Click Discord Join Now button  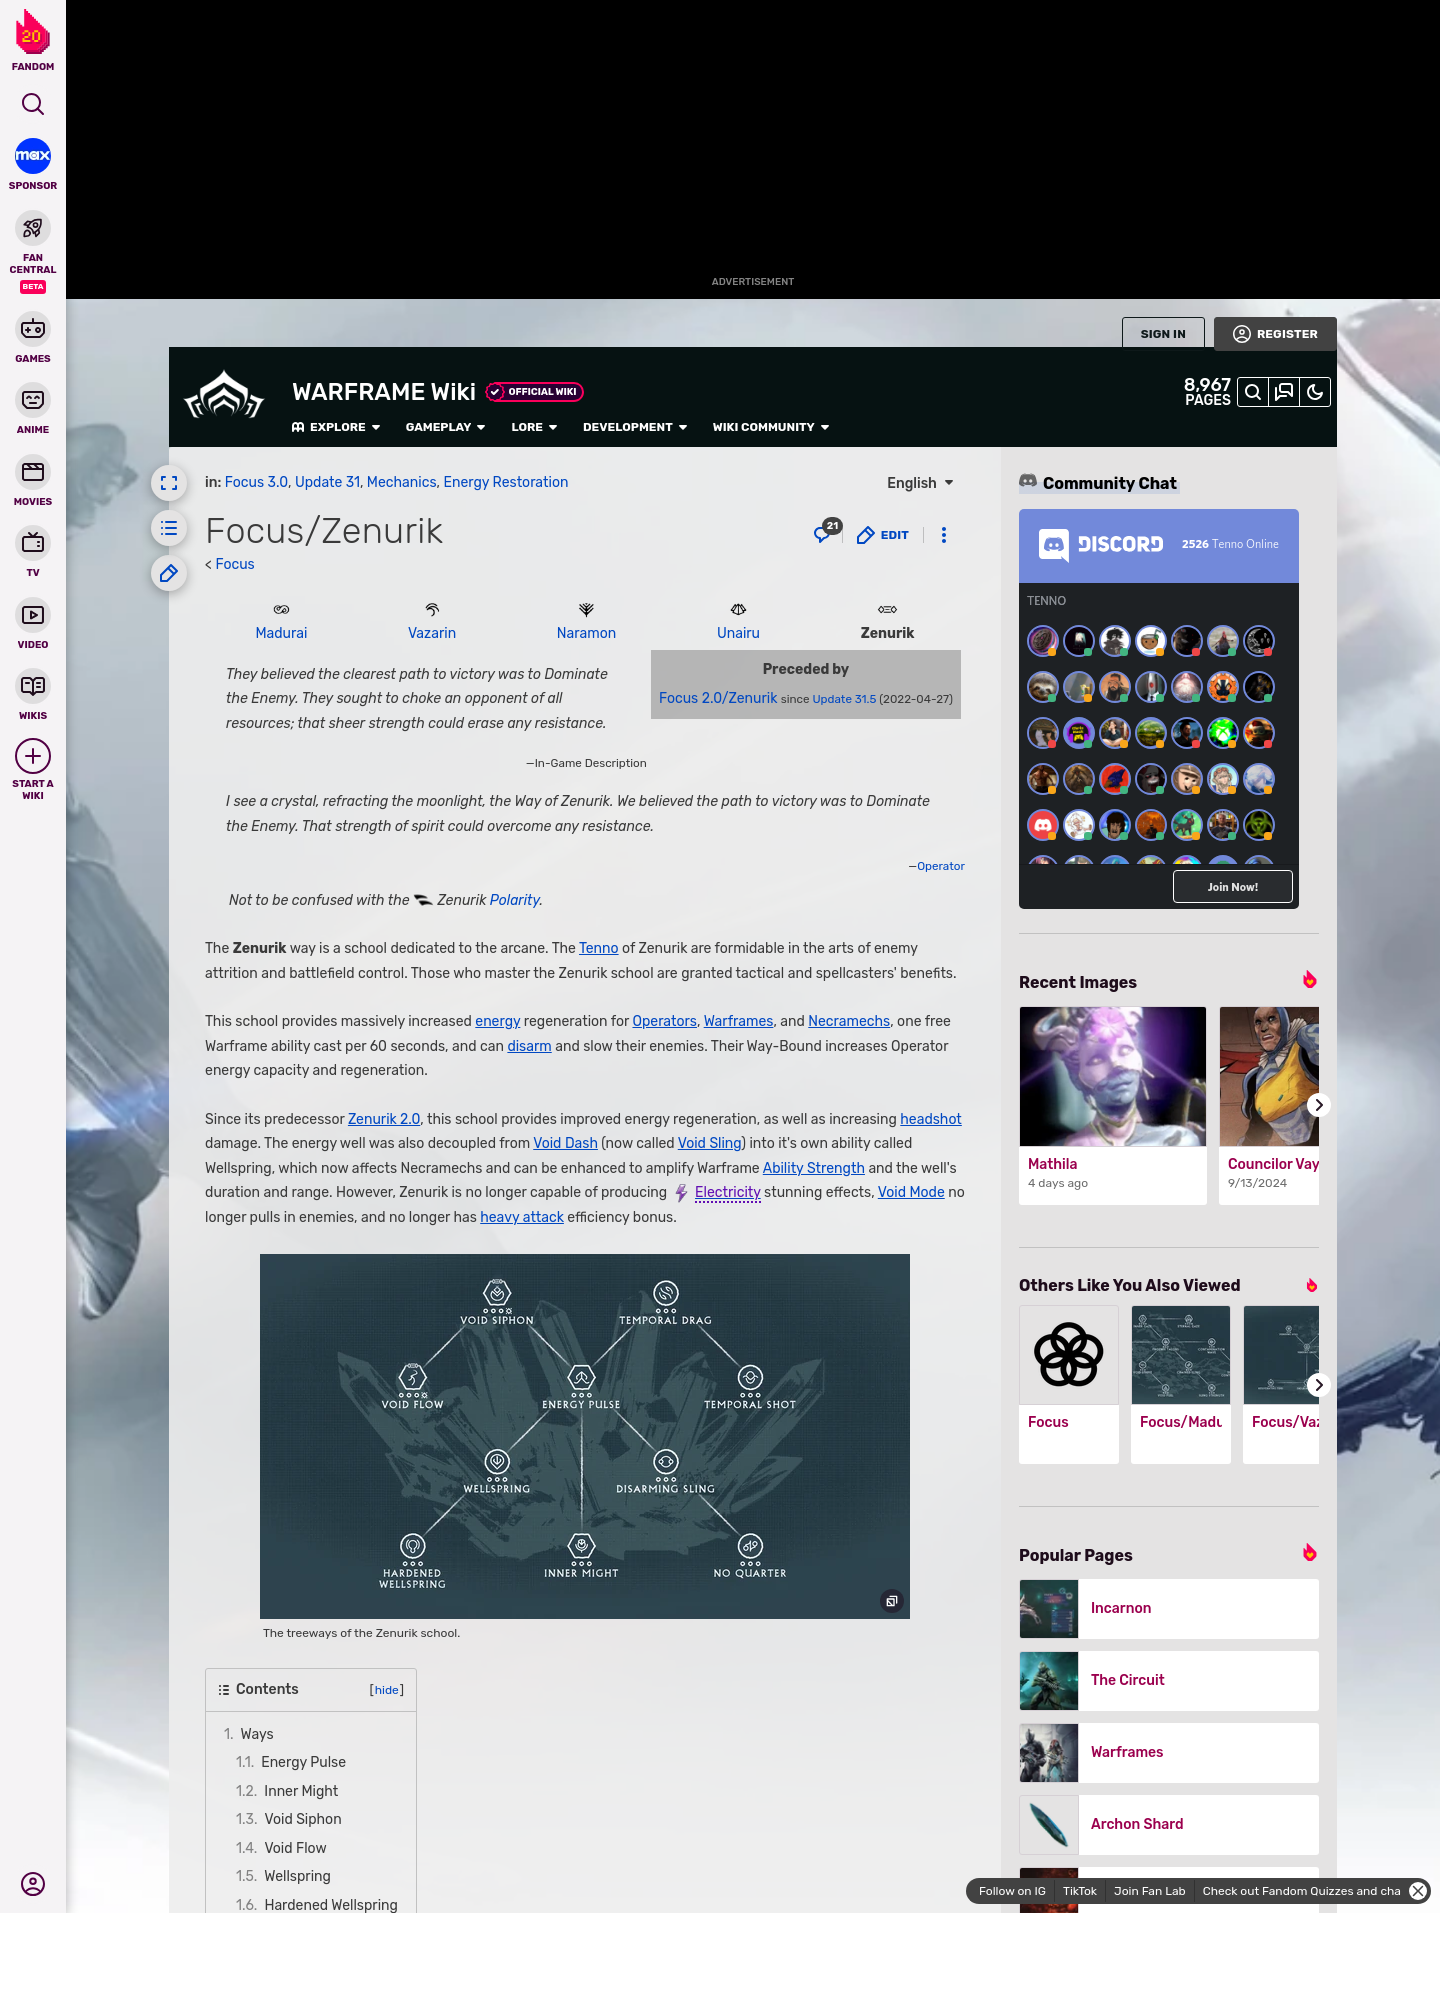[x=1233, y=887]
